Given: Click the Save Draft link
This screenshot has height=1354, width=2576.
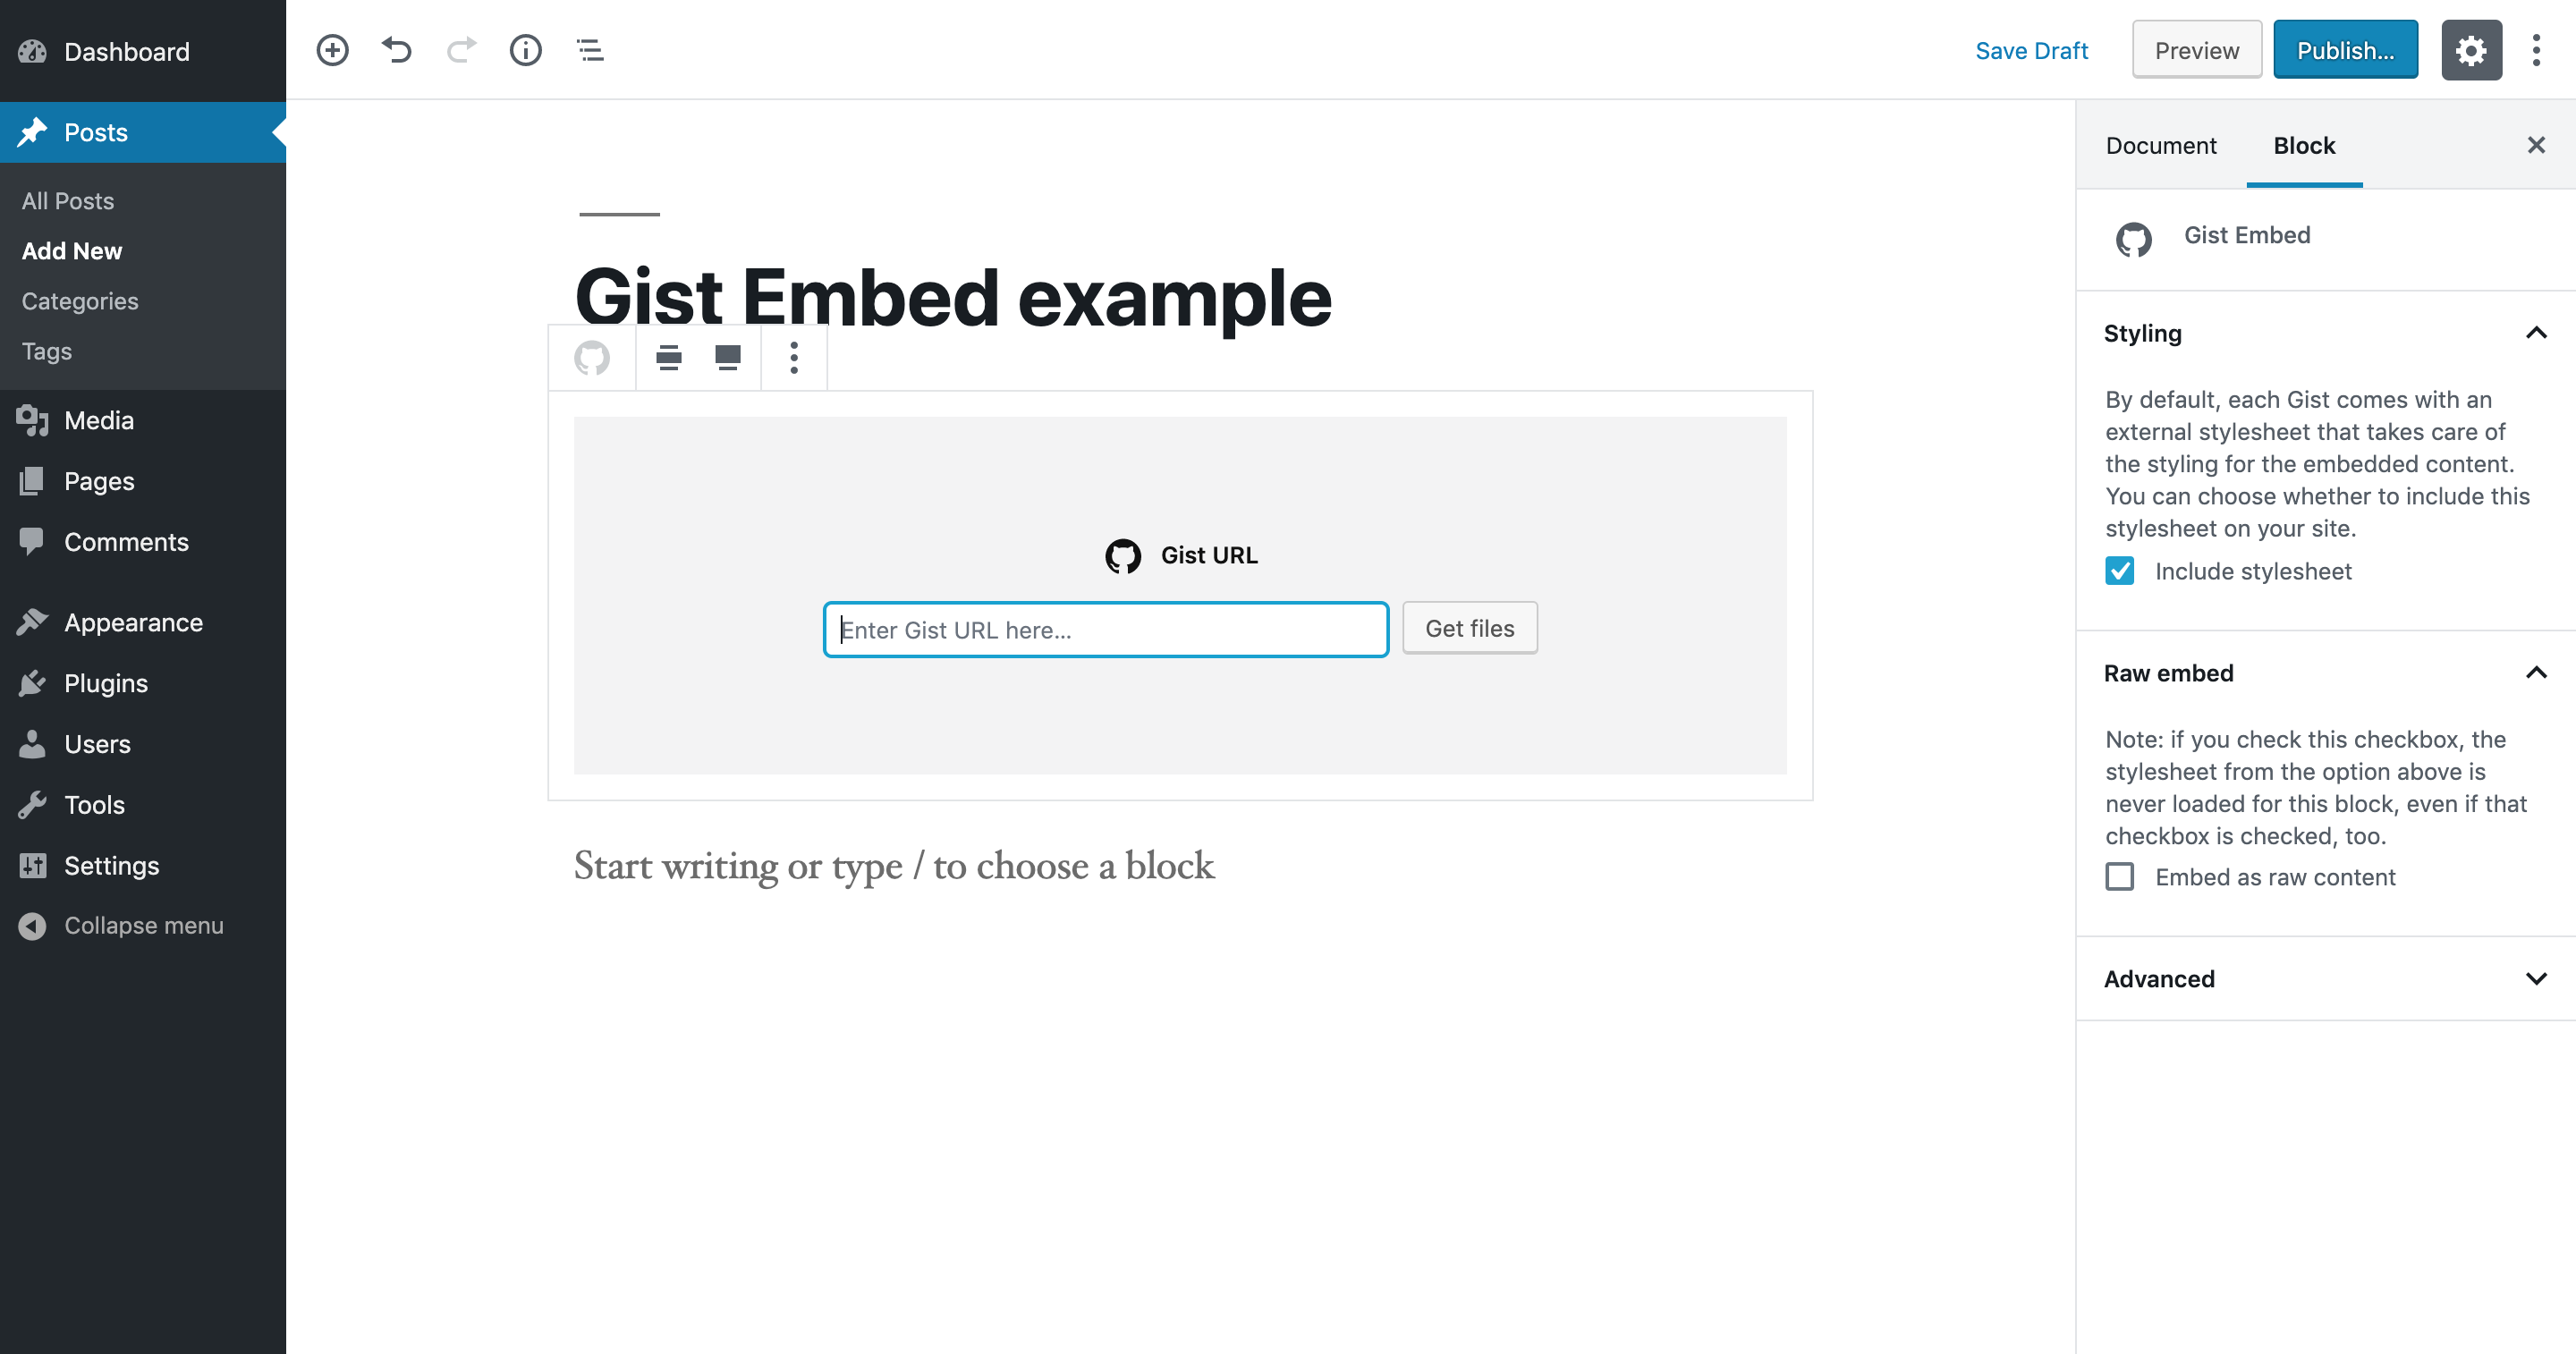Looking at the screenshot, I should (x=2031, y=51).
